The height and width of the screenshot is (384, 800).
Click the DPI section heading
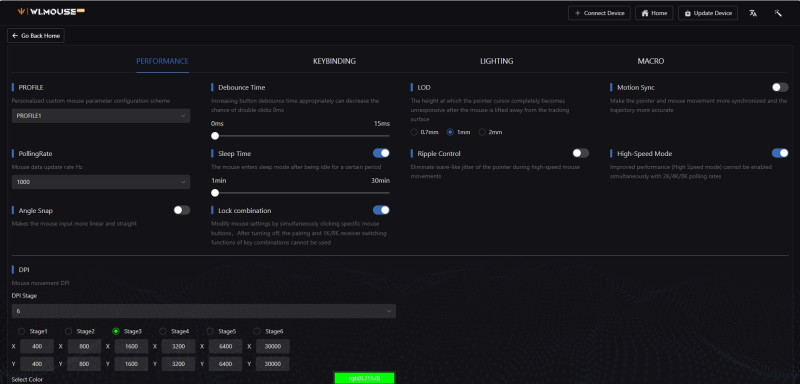pyautogui.click(x=24, y=270)
